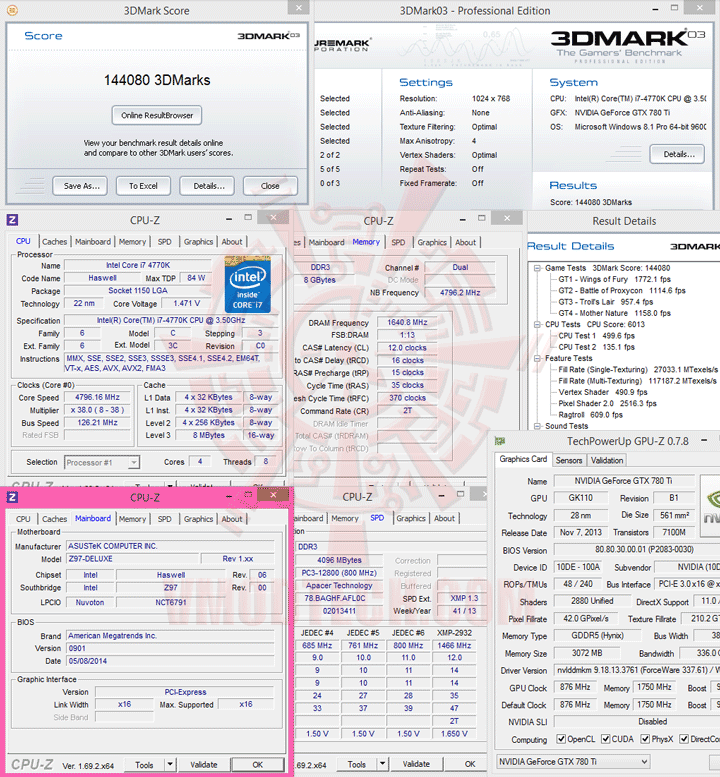Collapse the Feature Tests tree node
The width and height of the screenshot is (720, 777).
537,358
